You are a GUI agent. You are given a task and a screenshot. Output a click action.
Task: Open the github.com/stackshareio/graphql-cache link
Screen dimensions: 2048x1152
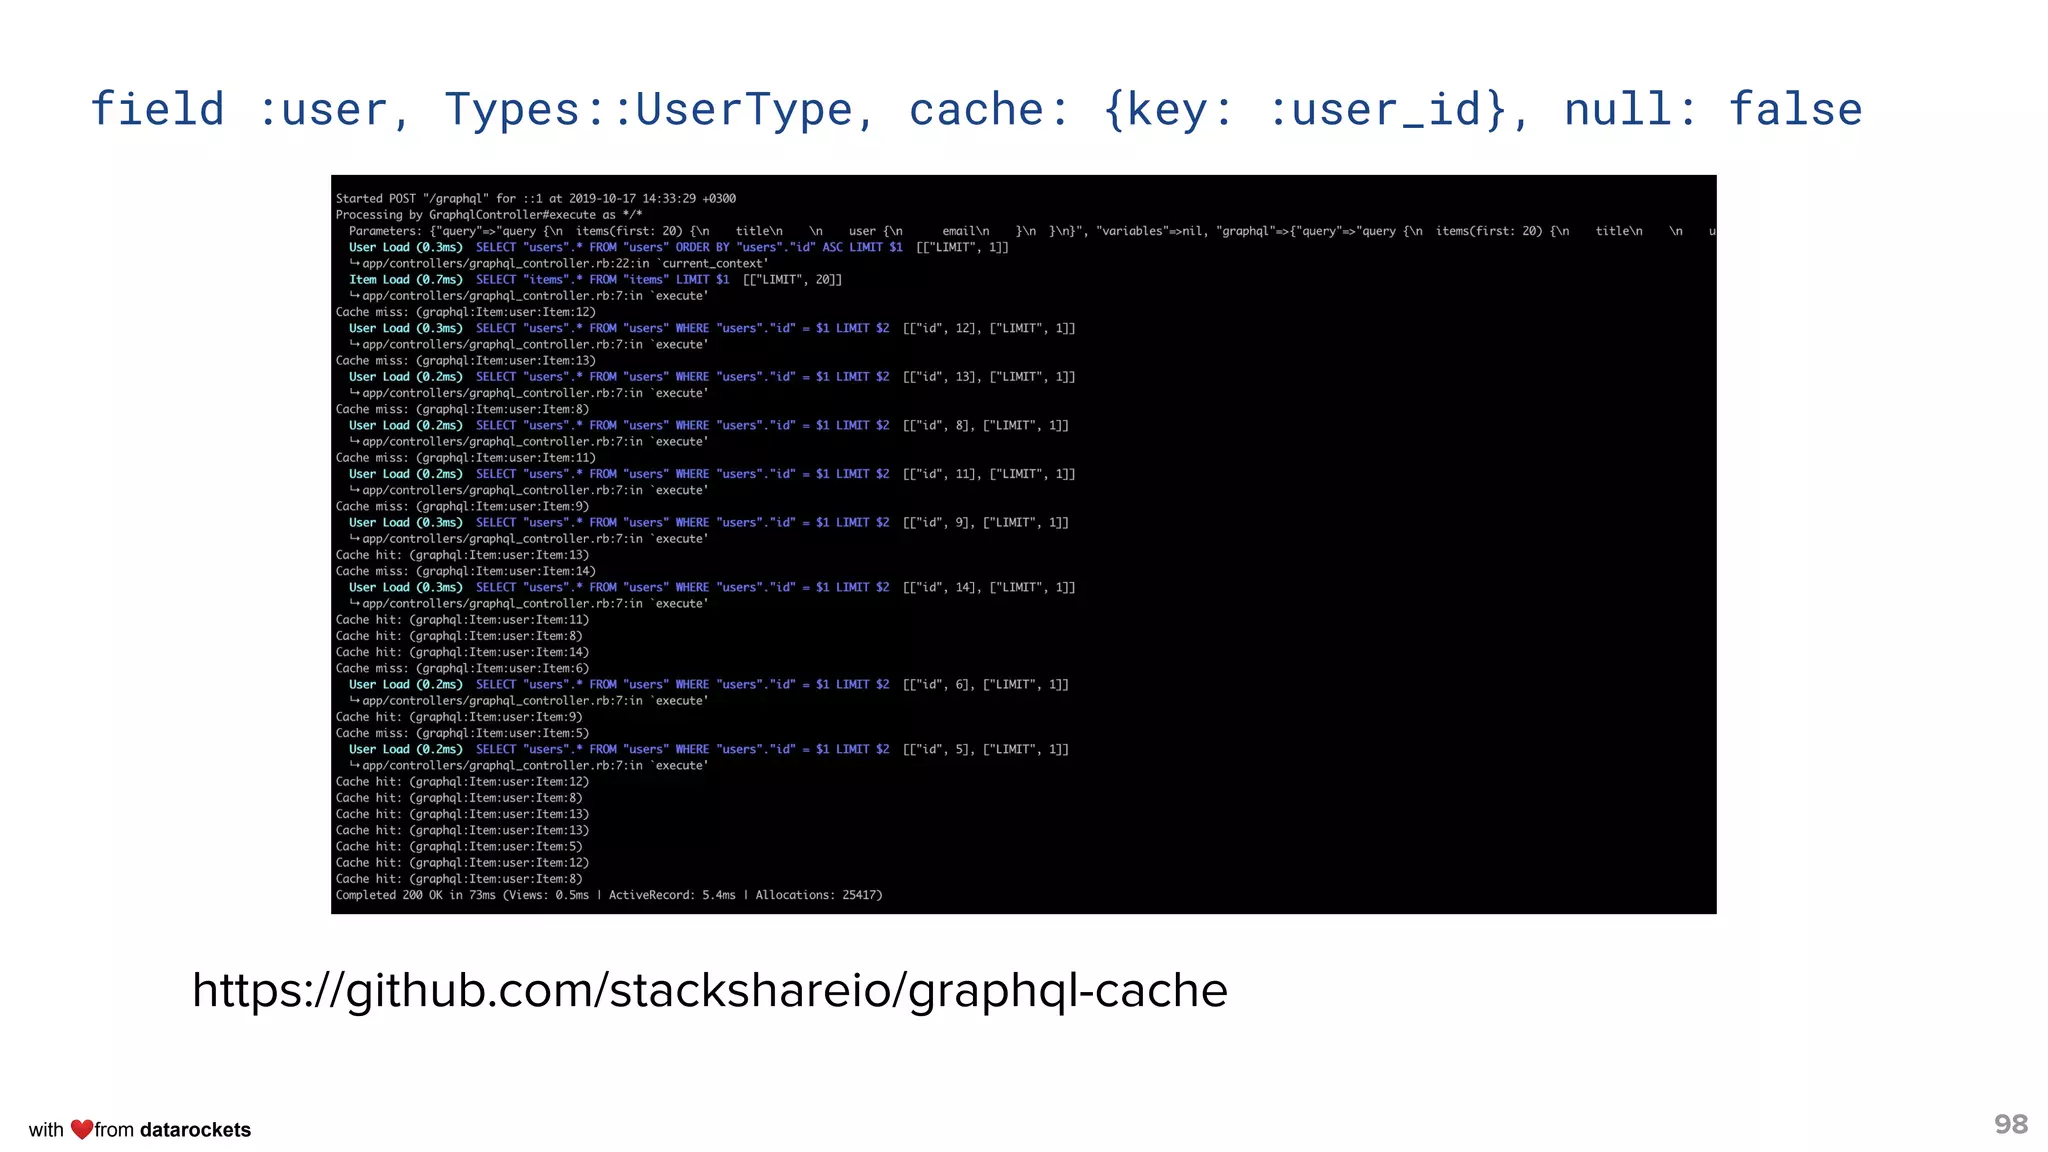click(x=710, y=991)
